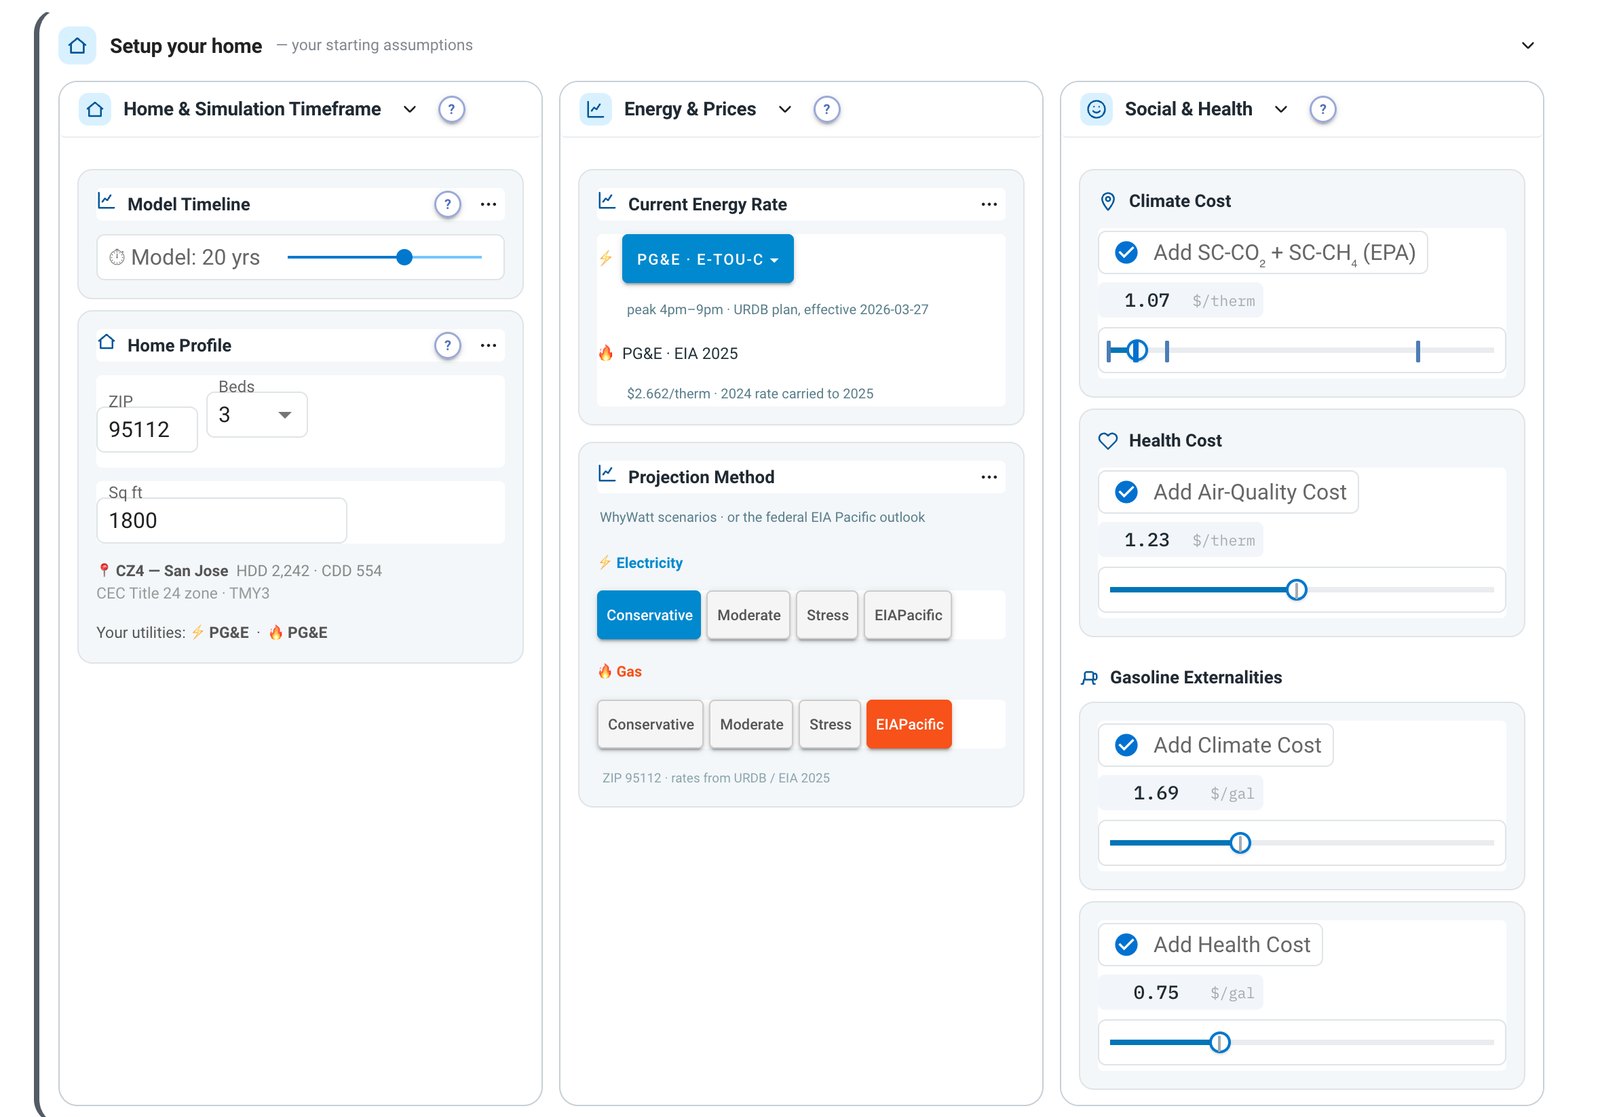Image resolution: width=1600 pixels, height=1117 pixels.
Task: Open the Beds dropdown
Action: click(257, 415)
